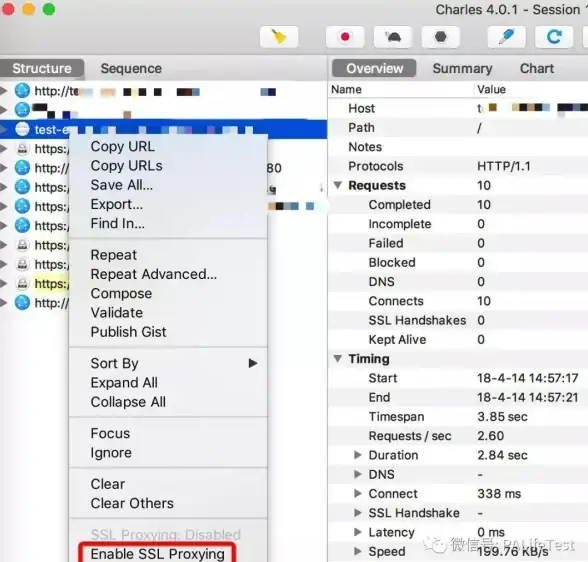Expand the Connect timing row triangle
This screenshot has height=562, width=588.
point(357,493)
